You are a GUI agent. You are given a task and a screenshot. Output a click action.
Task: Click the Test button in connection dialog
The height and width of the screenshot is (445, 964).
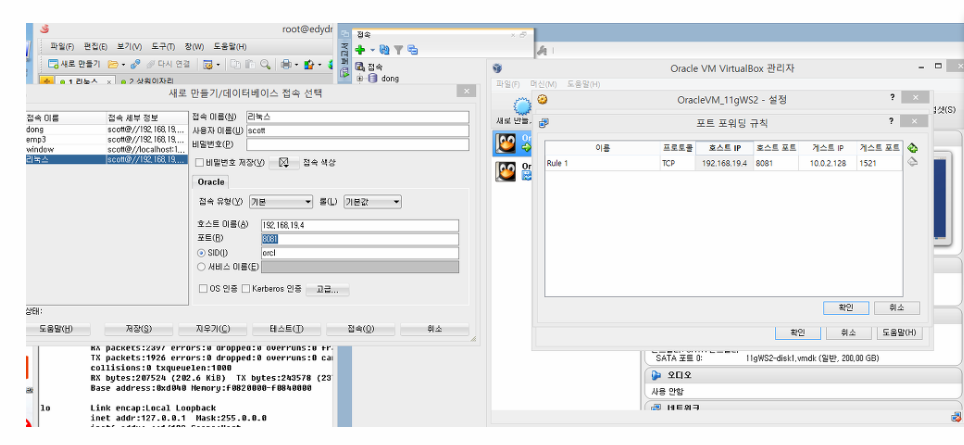[x=286, y=329]
